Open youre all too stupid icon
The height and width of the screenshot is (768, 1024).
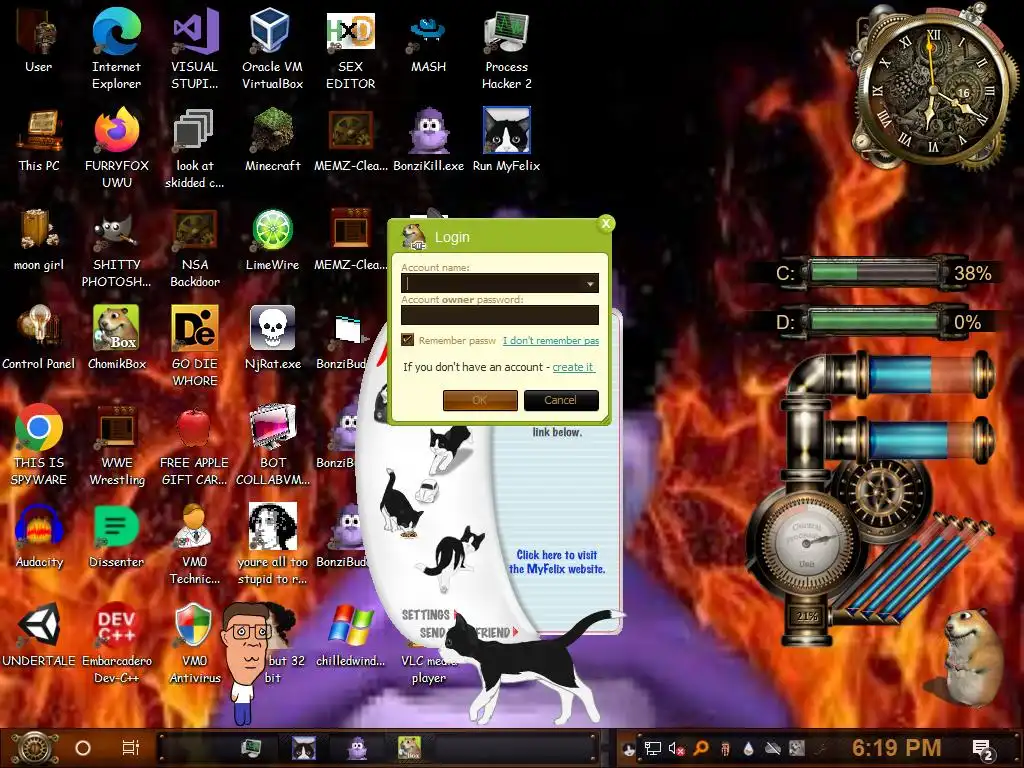click(272, 528)
